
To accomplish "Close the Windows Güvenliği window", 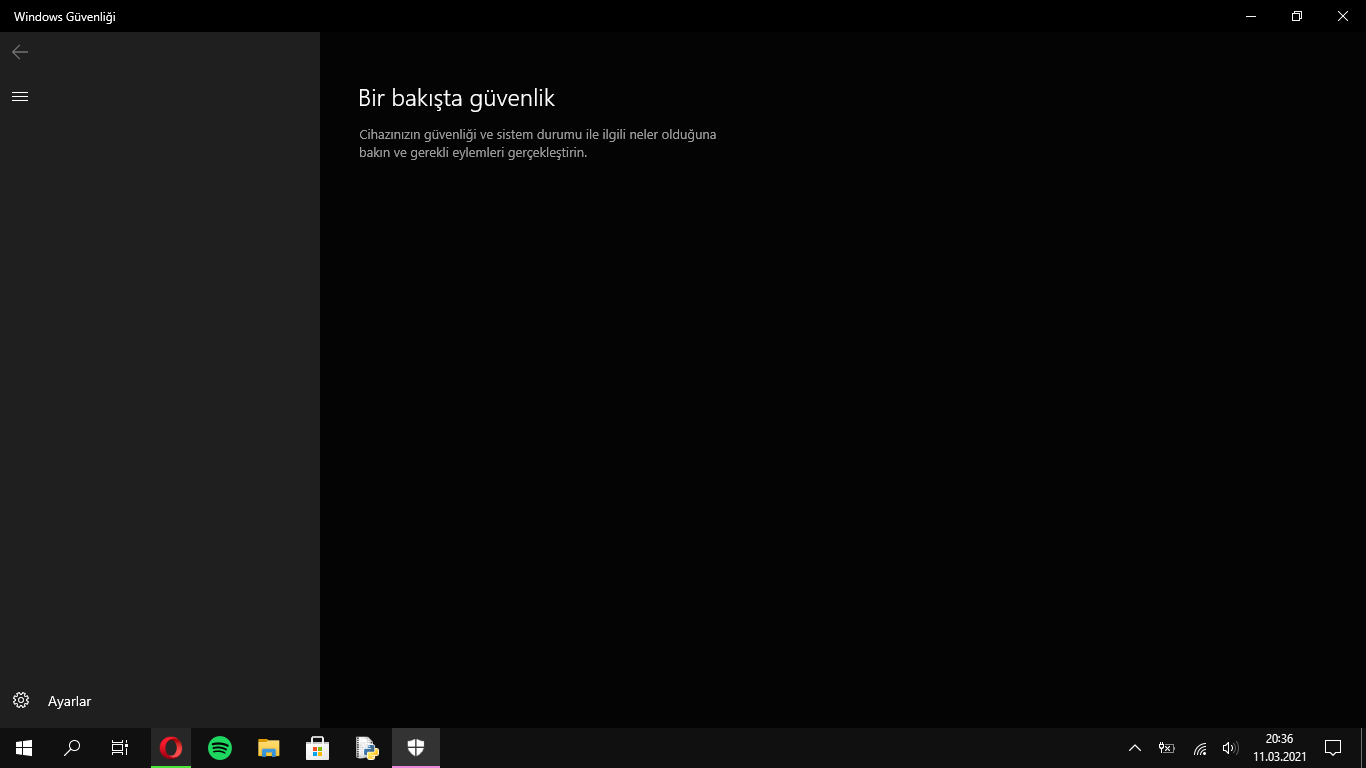I will click(1343, 16).
